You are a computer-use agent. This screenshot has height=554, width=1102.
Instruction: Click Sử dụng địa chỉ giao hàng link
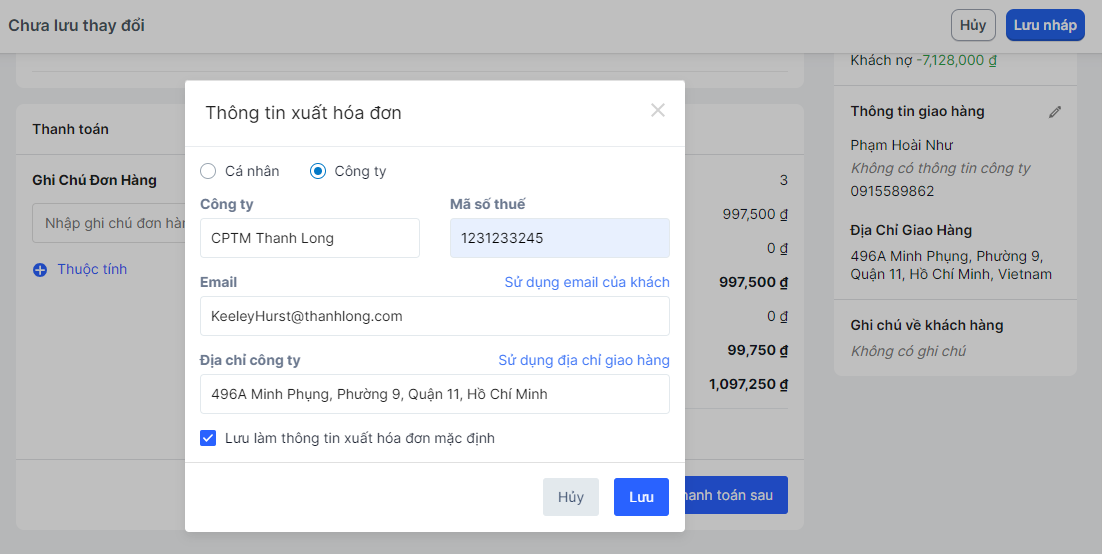[583, 360]
